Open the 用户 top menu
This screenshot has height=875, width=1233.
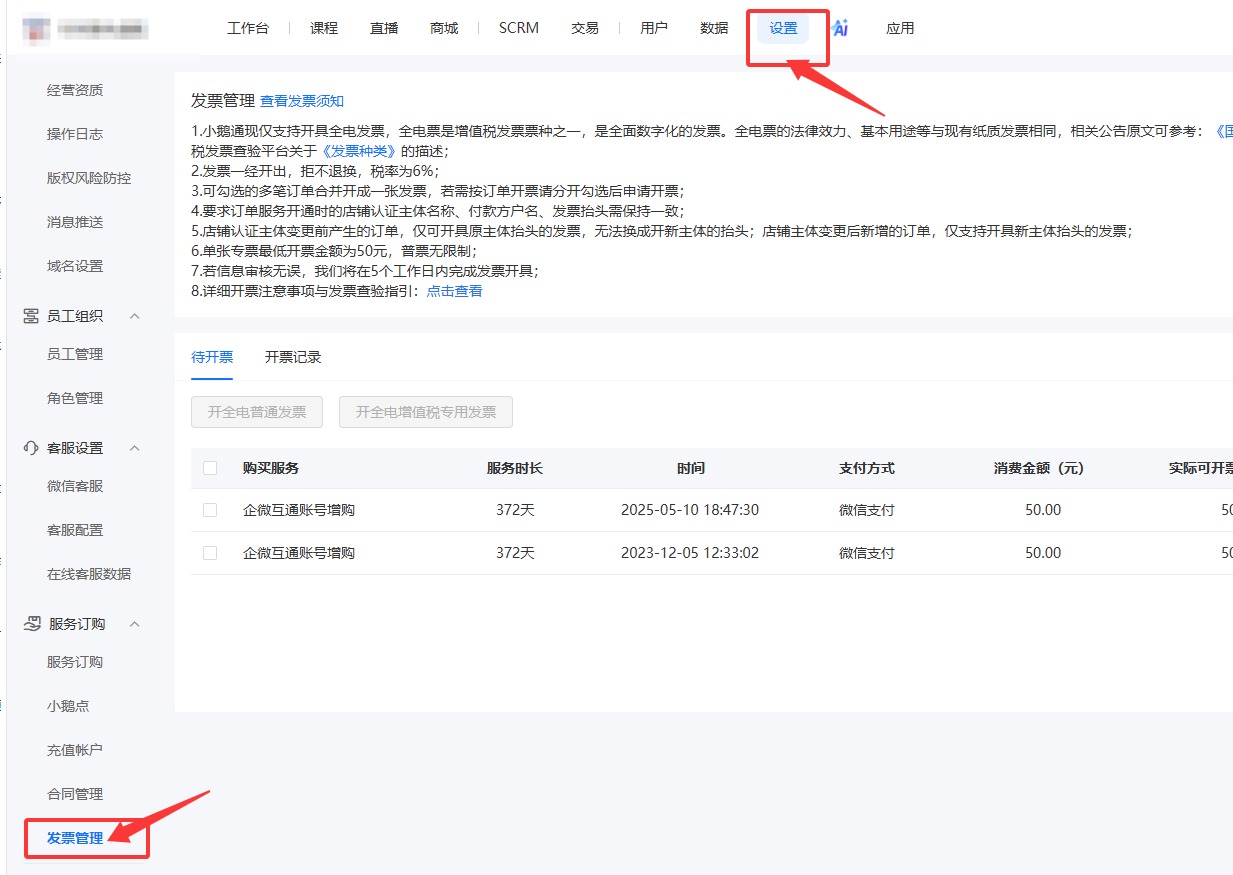click(654, 28)
